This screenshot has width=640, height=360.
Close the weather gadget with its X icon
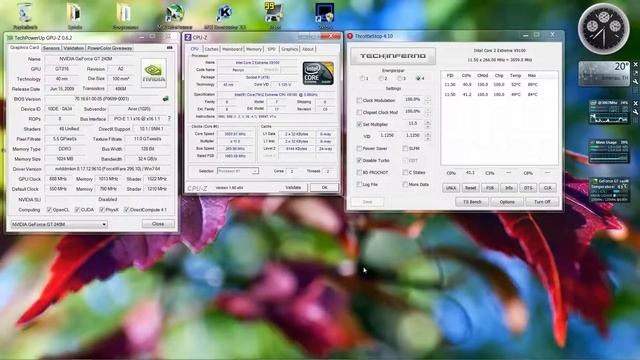635,64
